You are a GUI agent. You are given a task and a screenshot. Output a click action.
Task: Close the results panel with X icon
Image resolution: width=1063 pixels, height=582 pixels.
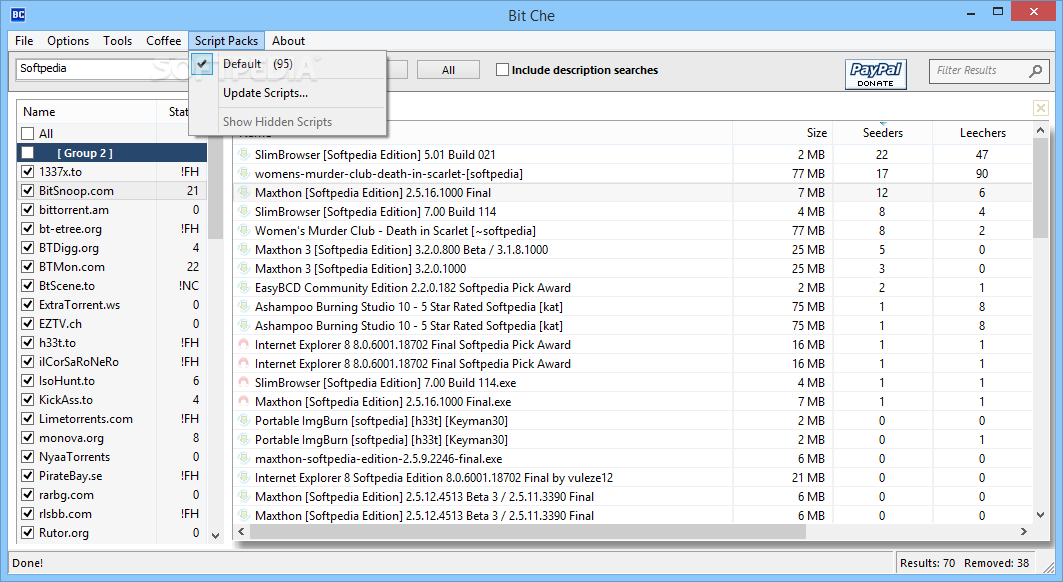(1041, 108)
